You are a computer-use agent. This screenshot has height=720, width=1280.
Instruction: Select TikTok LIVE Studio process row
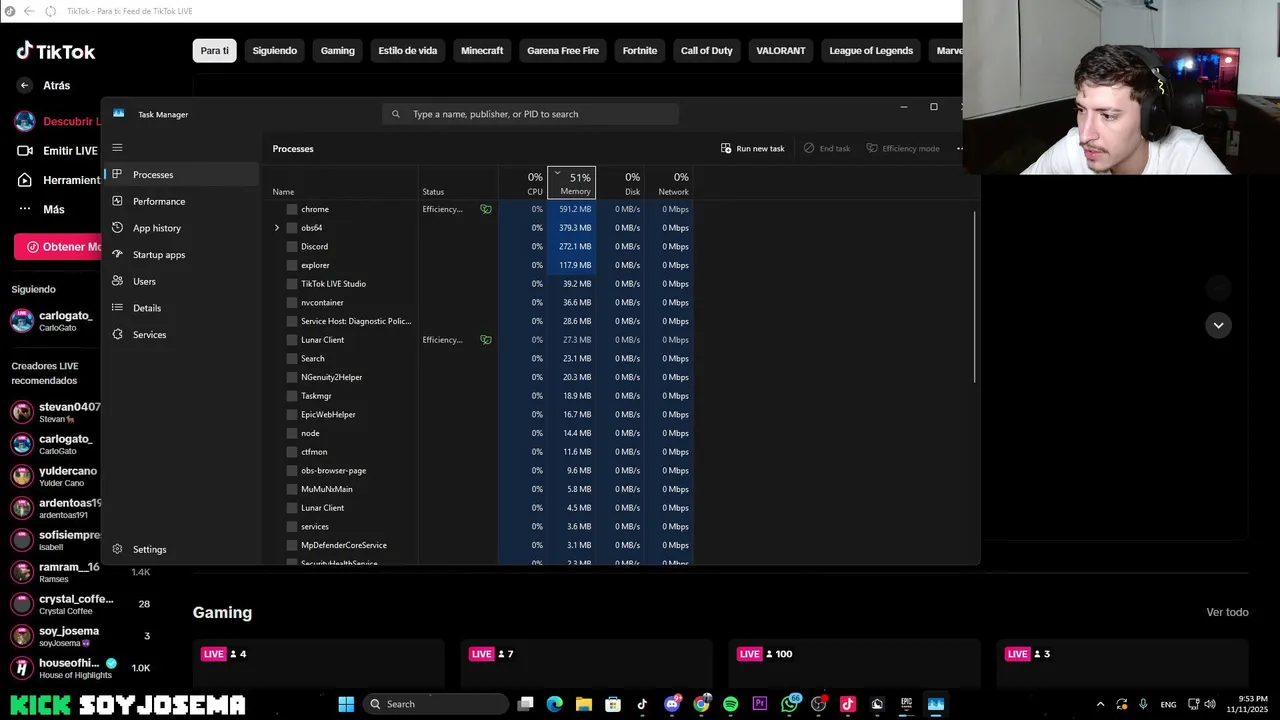482,284
